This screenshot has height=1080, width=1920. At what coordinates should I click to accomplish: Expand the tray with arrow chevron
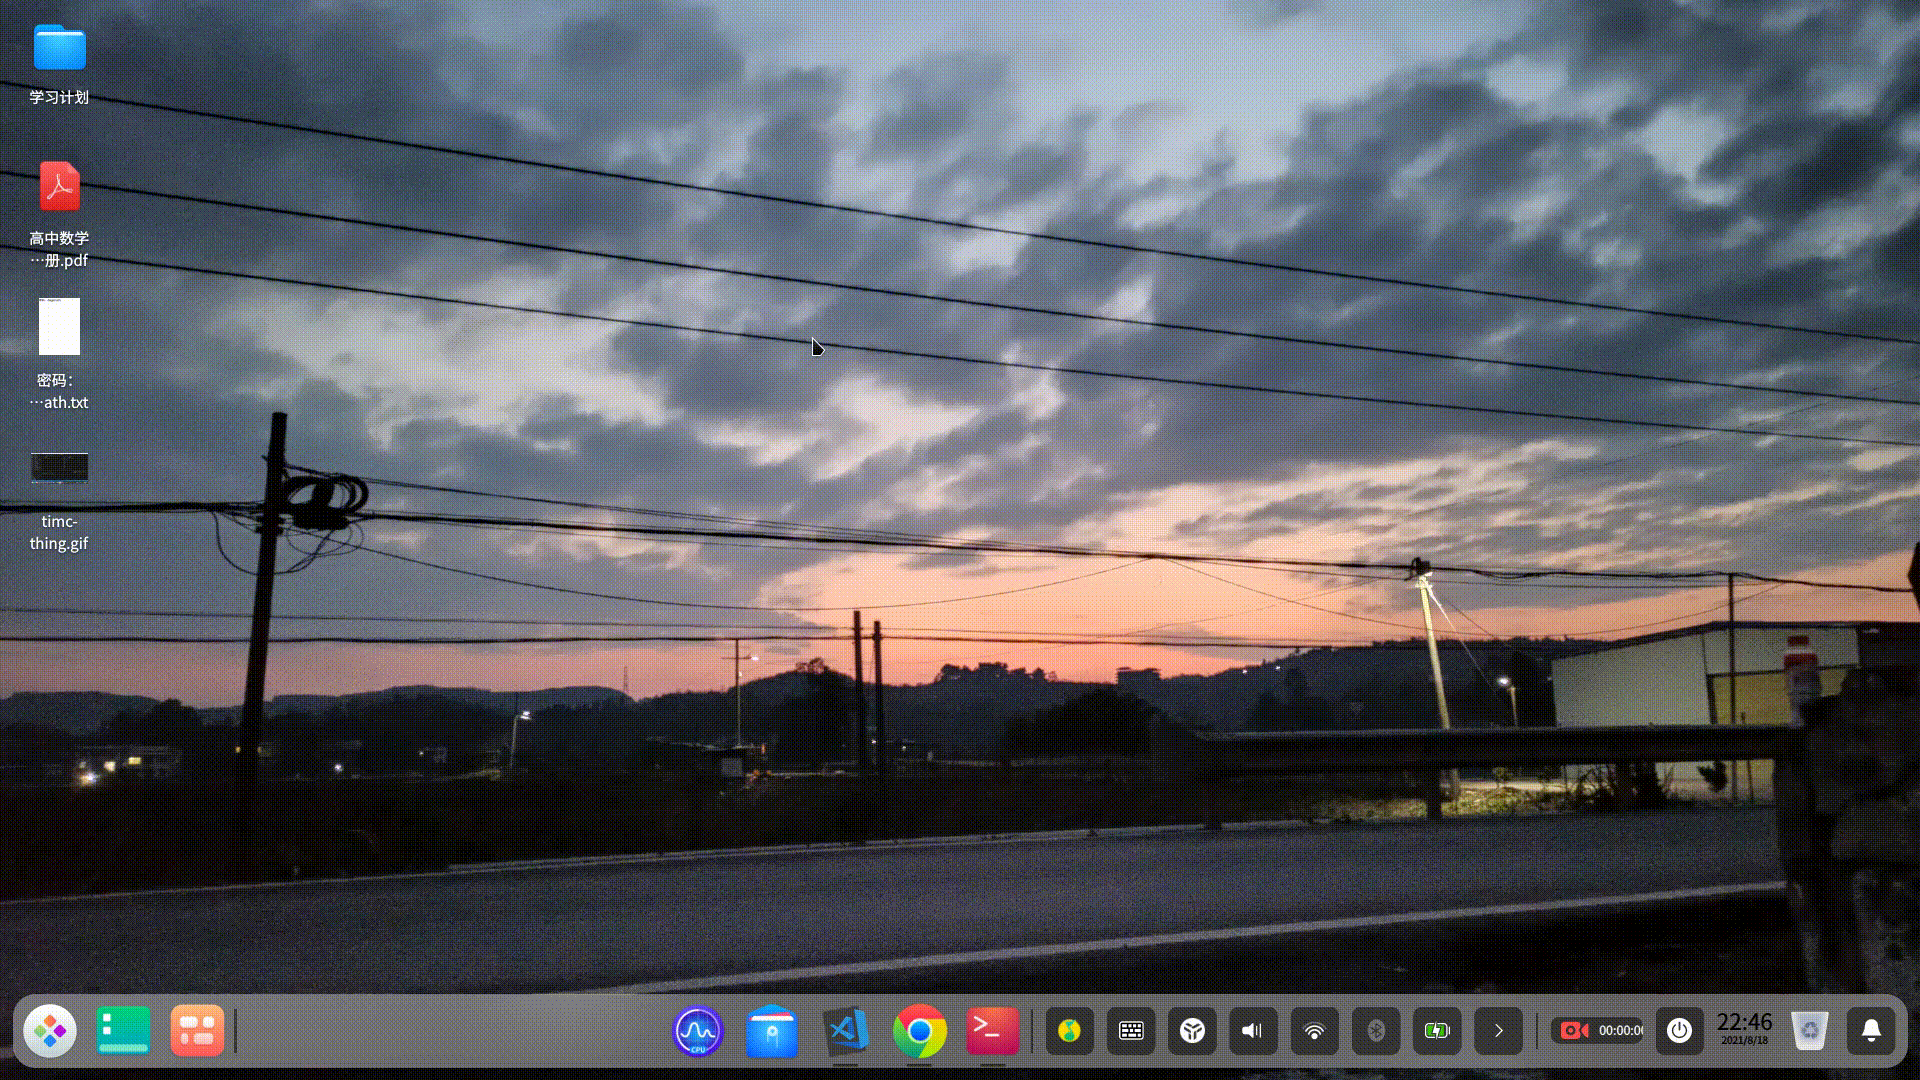[x=1498, y=1030]
